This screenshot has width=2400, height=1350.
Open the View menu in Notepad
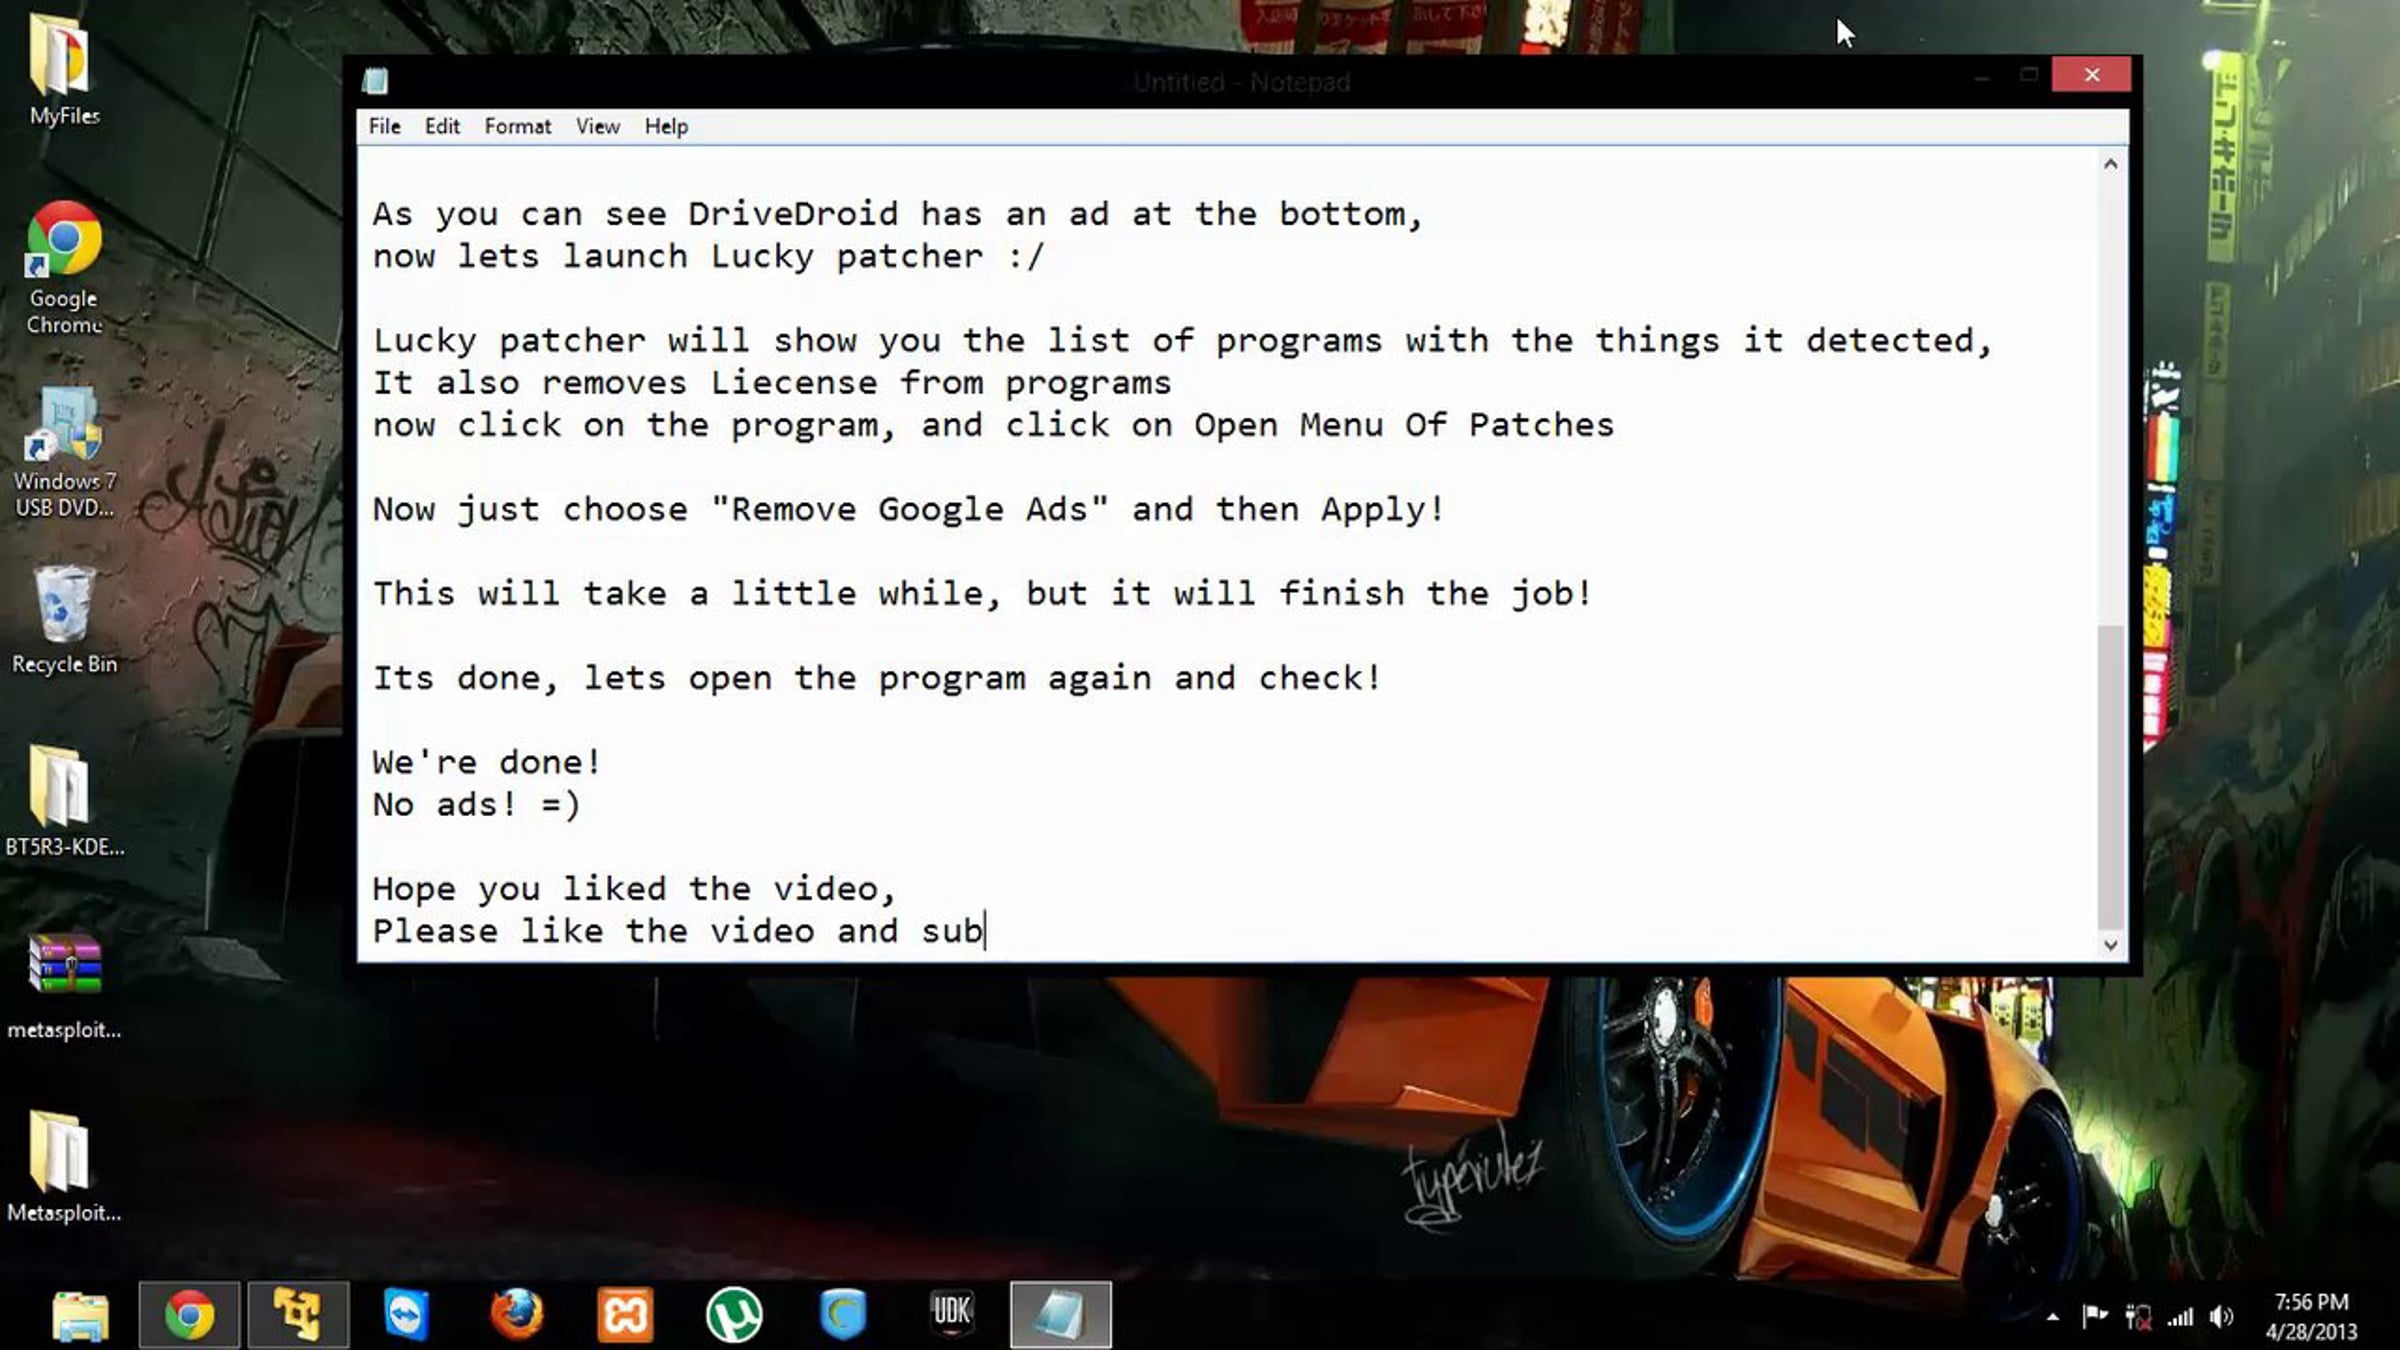(x=598, y=126)
